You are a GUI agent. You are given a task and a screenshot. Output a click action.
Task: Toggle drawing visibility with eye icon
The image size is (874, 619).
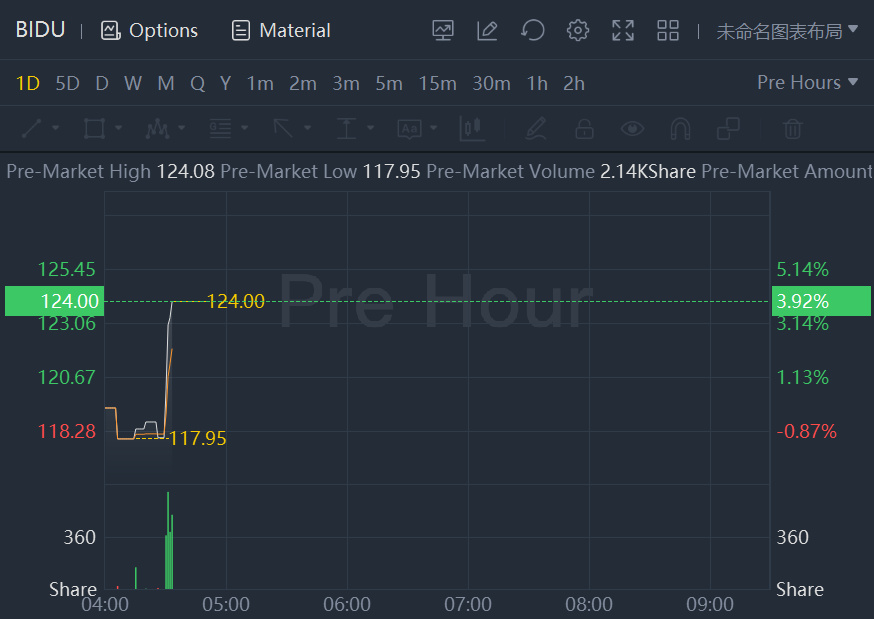[x=632, y=128]
